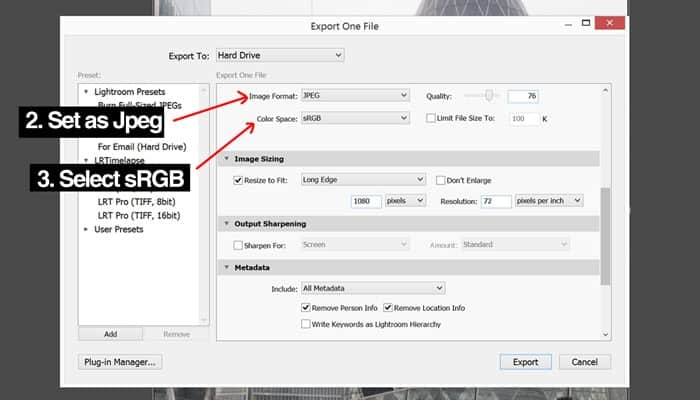The height and width of the screenshot is (400, 700).
Task: Select the For Email (Hard Drive) preset
Action: point(142,147)
